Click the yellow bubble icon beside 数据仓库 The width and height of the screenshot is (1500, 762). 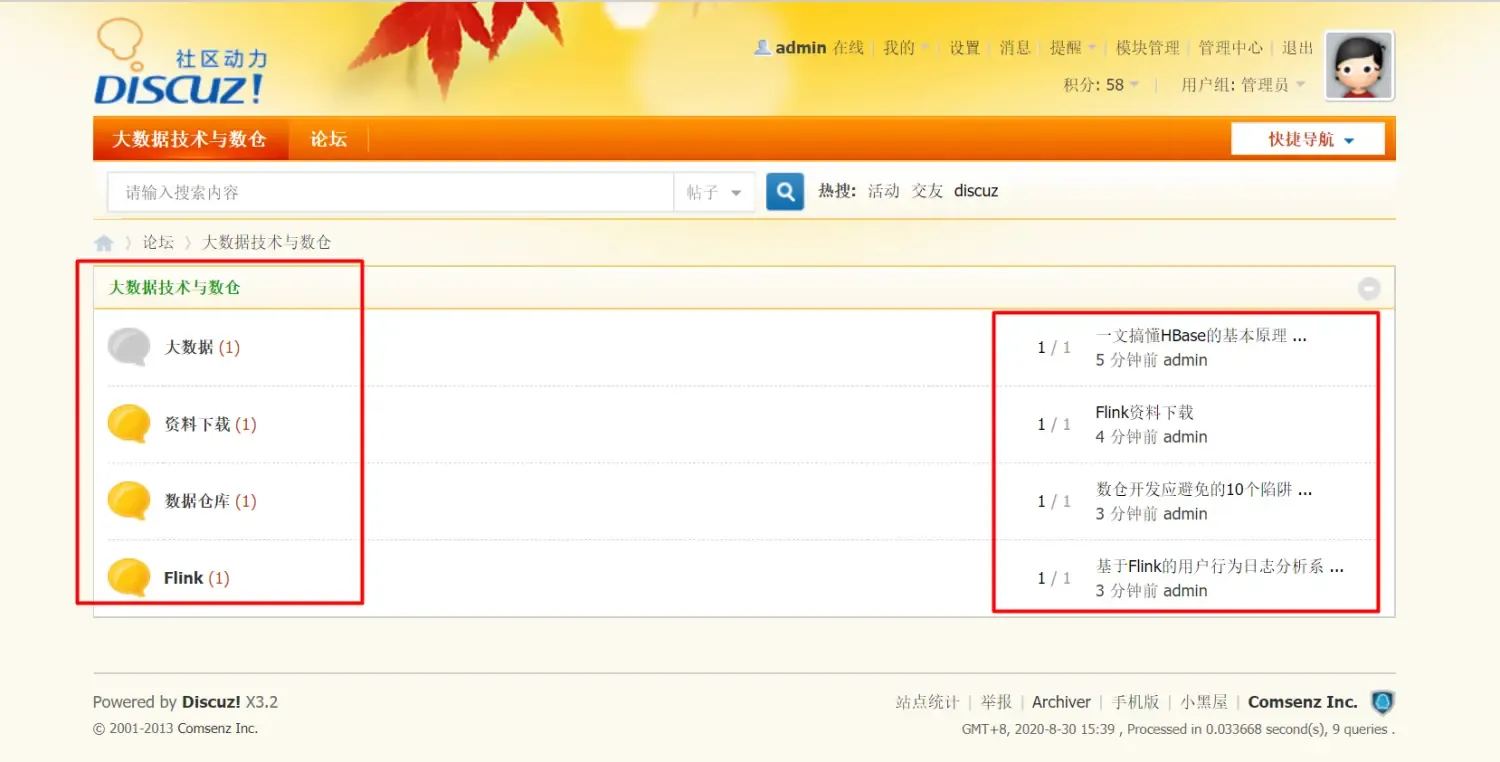coord(128,500)
